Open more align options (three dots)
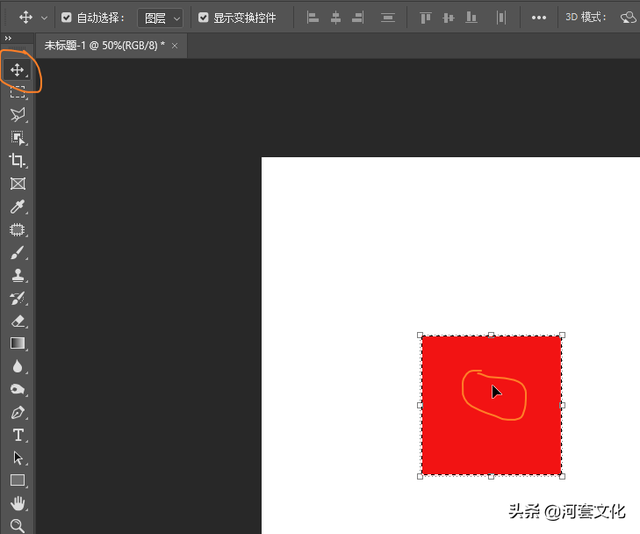 [539, 18]
